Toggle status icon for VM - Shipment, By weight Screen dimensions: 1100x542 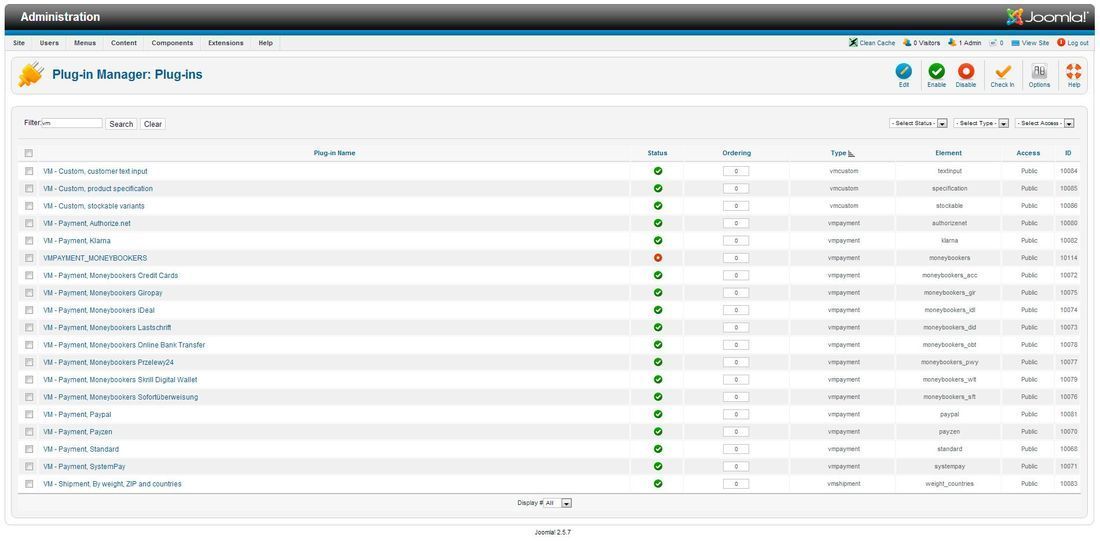point(658,484)
